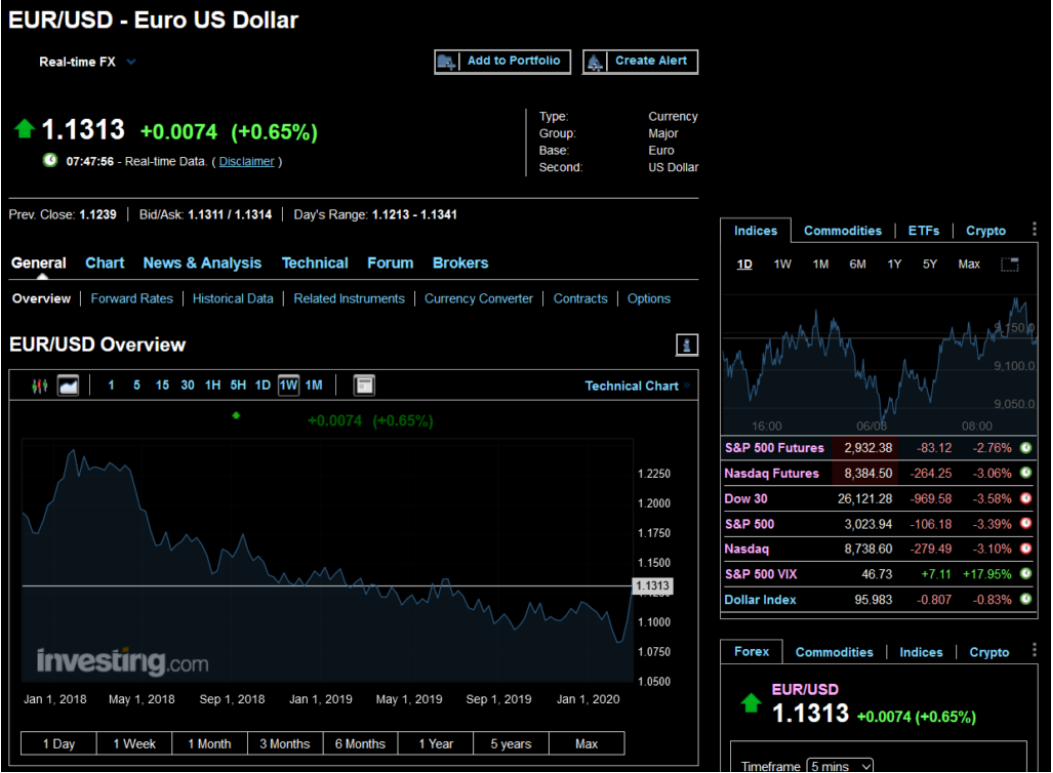
Task: Open the Contracts sub-tab
Action: (580, 299)
